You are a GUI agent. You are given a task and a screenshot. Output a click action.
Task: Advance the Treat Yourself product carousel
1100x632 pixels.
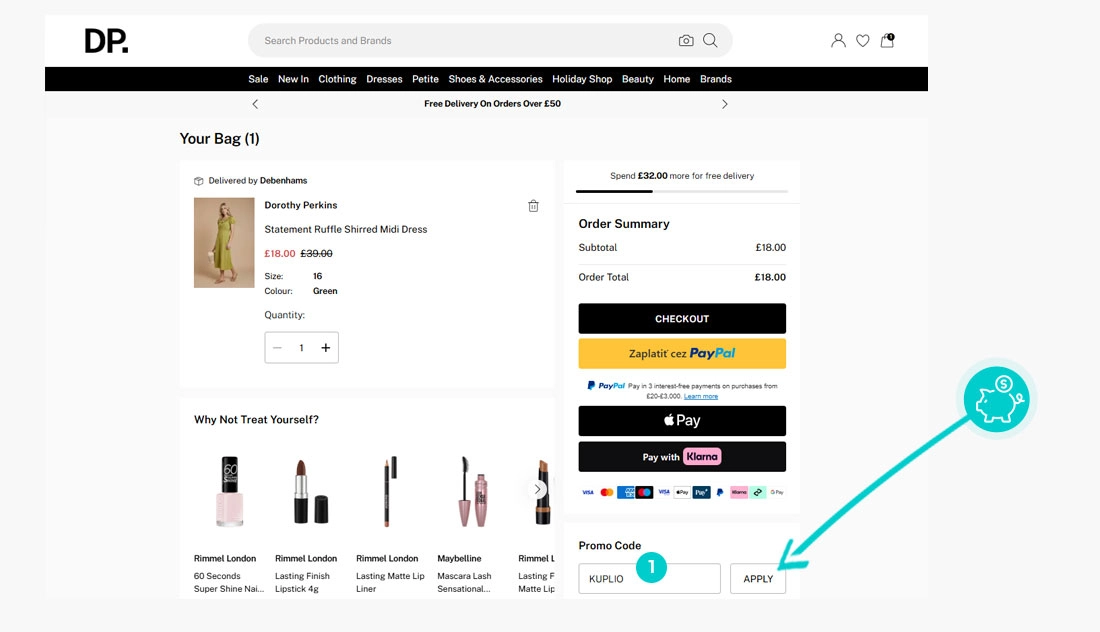click(x=537, y=489)
